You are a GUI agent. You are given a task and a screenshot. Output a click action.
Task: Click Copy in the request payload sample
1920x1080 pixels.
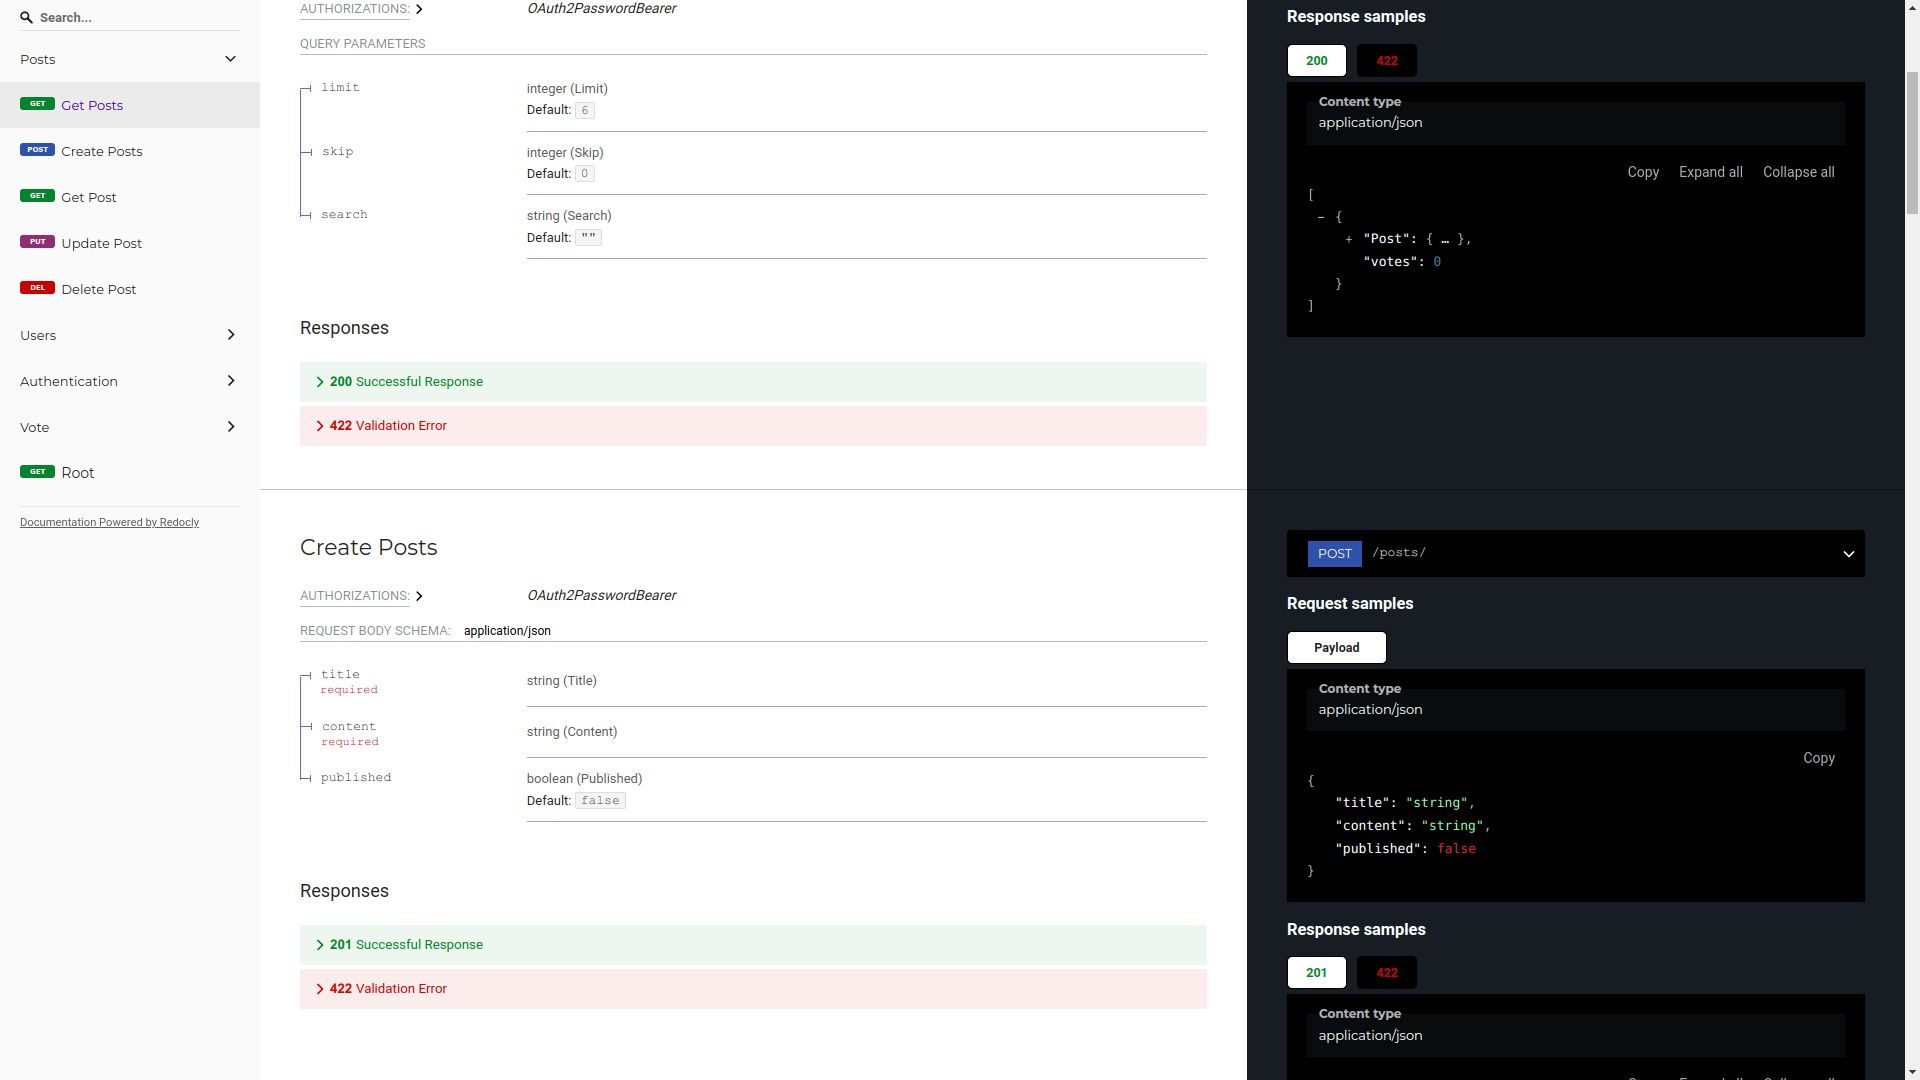(x=1818, y=758)
